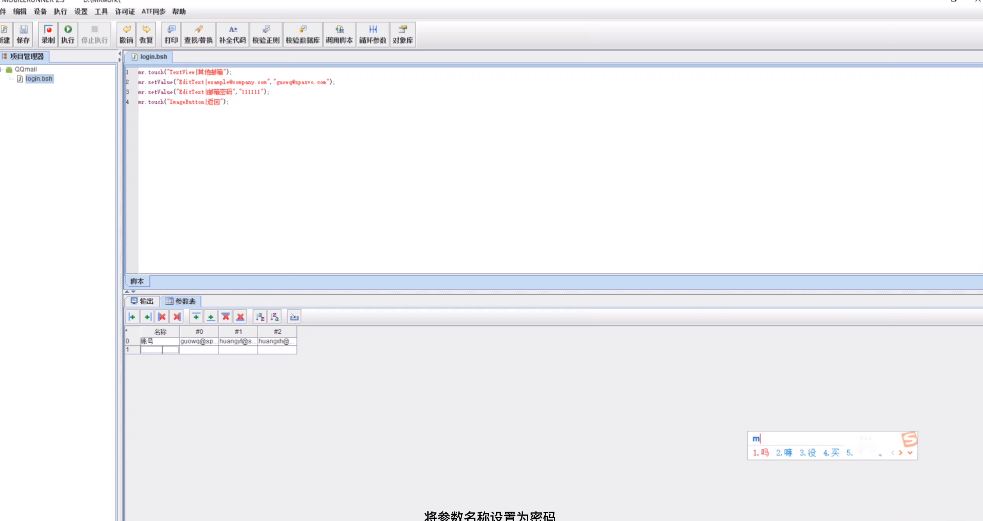The image size is (983, 521).
Task: Click the 调用脚本 call script icon
Action: coord(339,34)
